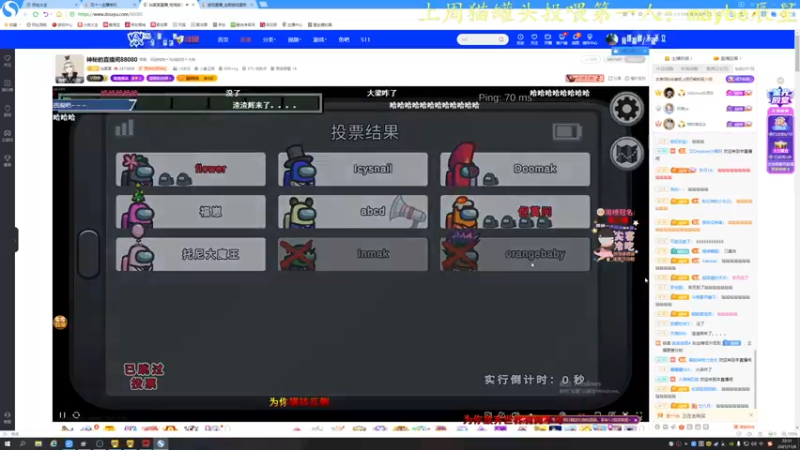Open the 鱼吧 nav item
Viewport: 800px width, 450px height.
pyautogui.click(x=344, y=39)
